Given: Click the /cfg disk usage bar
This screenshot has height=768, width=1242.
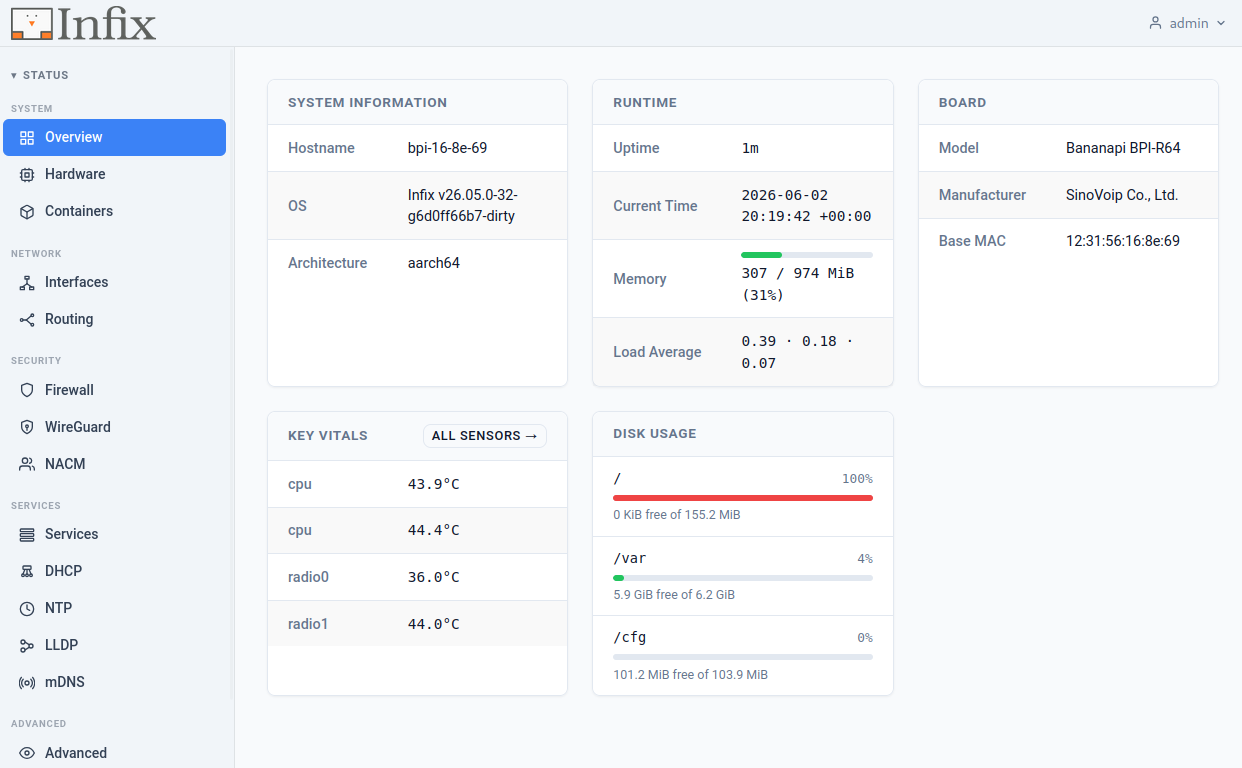Looking at the screenshot, I should [743, 657].
